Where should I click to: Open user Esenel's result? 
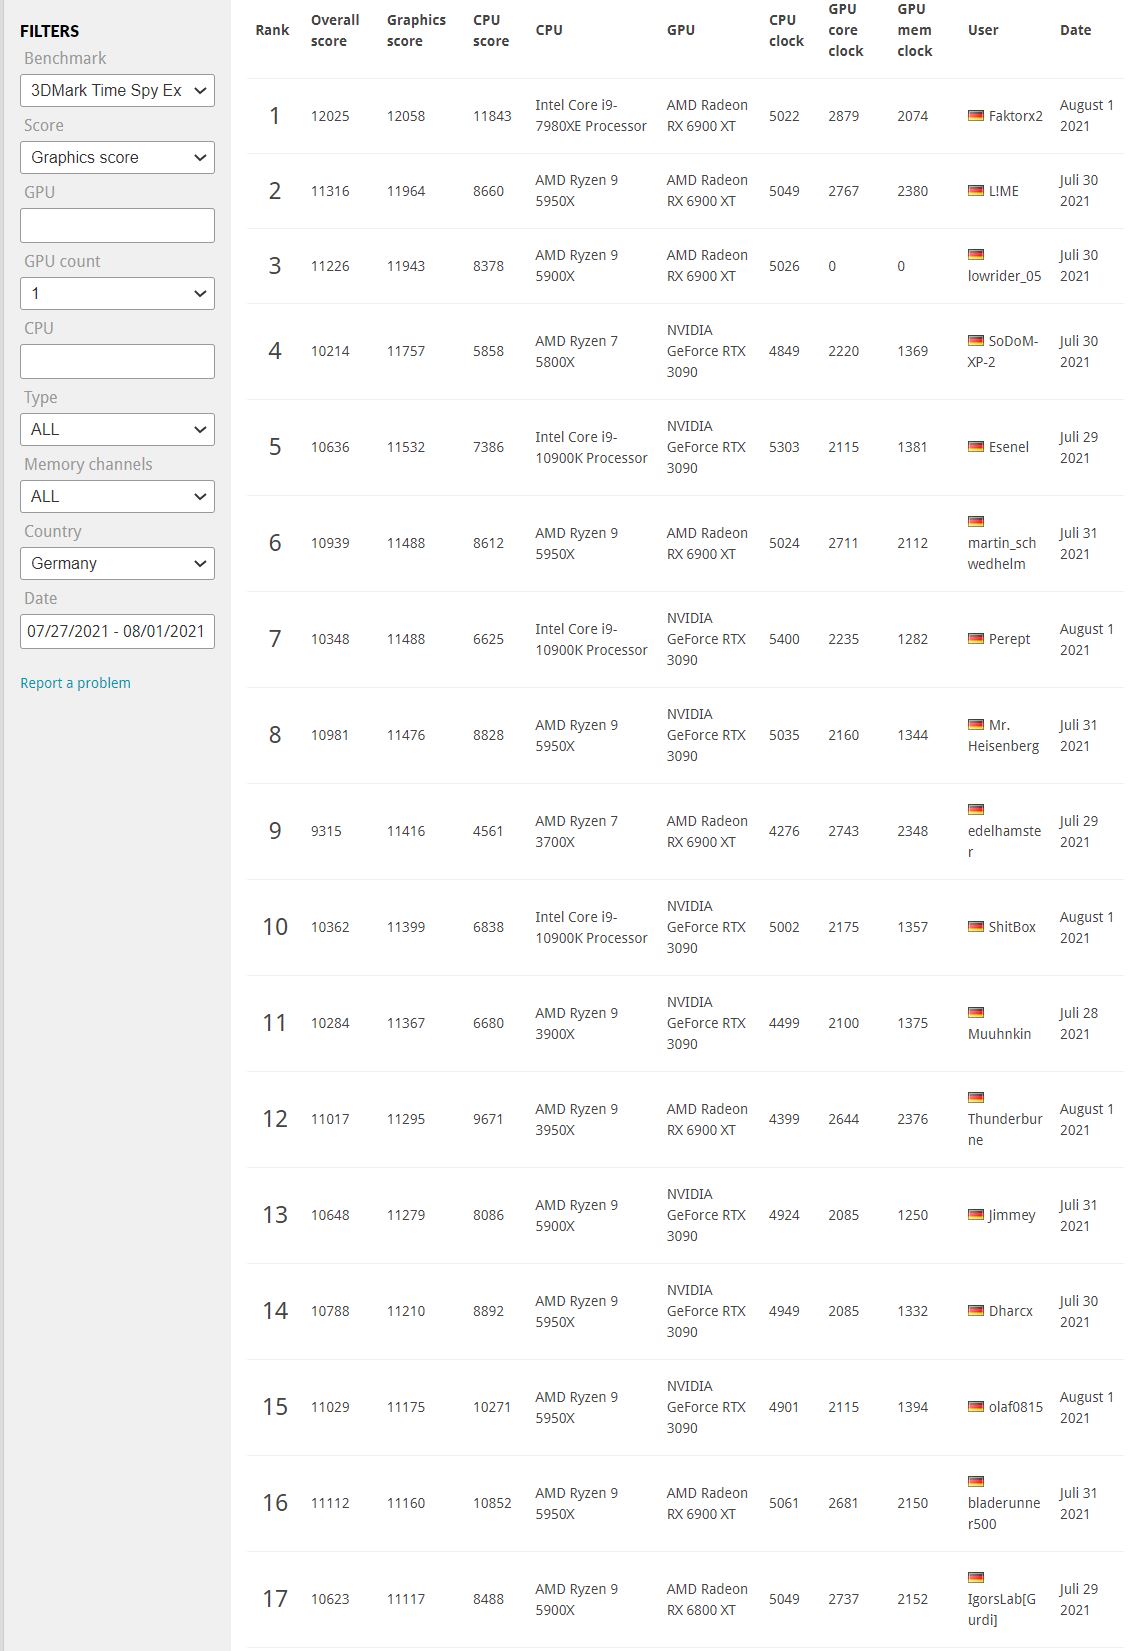pyautogui.click(x=1008, y=447)
